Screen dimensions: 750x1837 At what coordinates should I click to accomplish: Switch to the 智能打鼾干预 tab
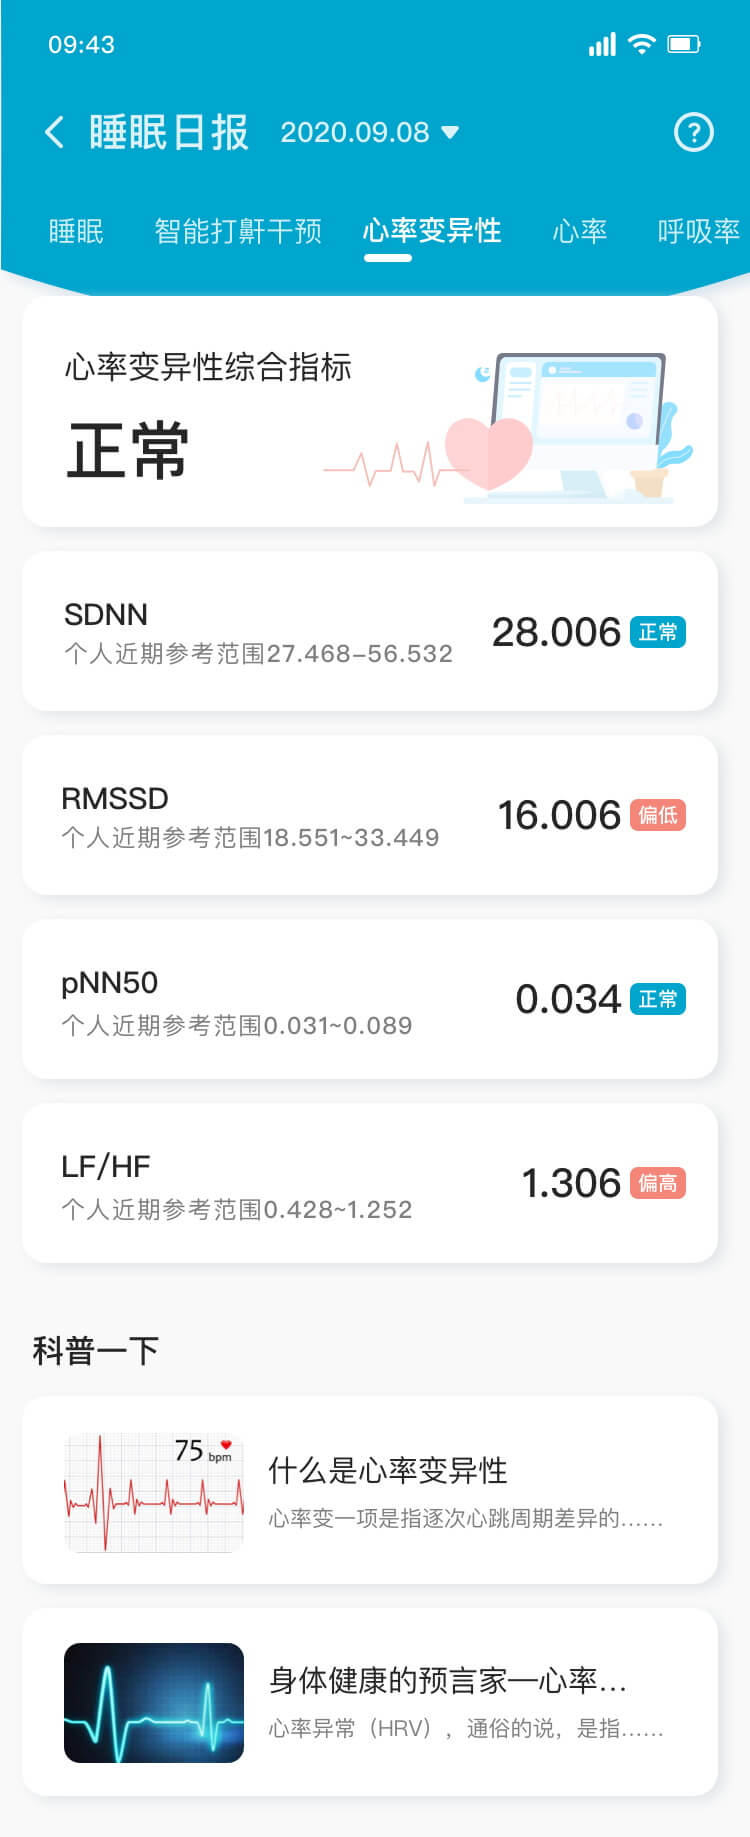point(238,231)
